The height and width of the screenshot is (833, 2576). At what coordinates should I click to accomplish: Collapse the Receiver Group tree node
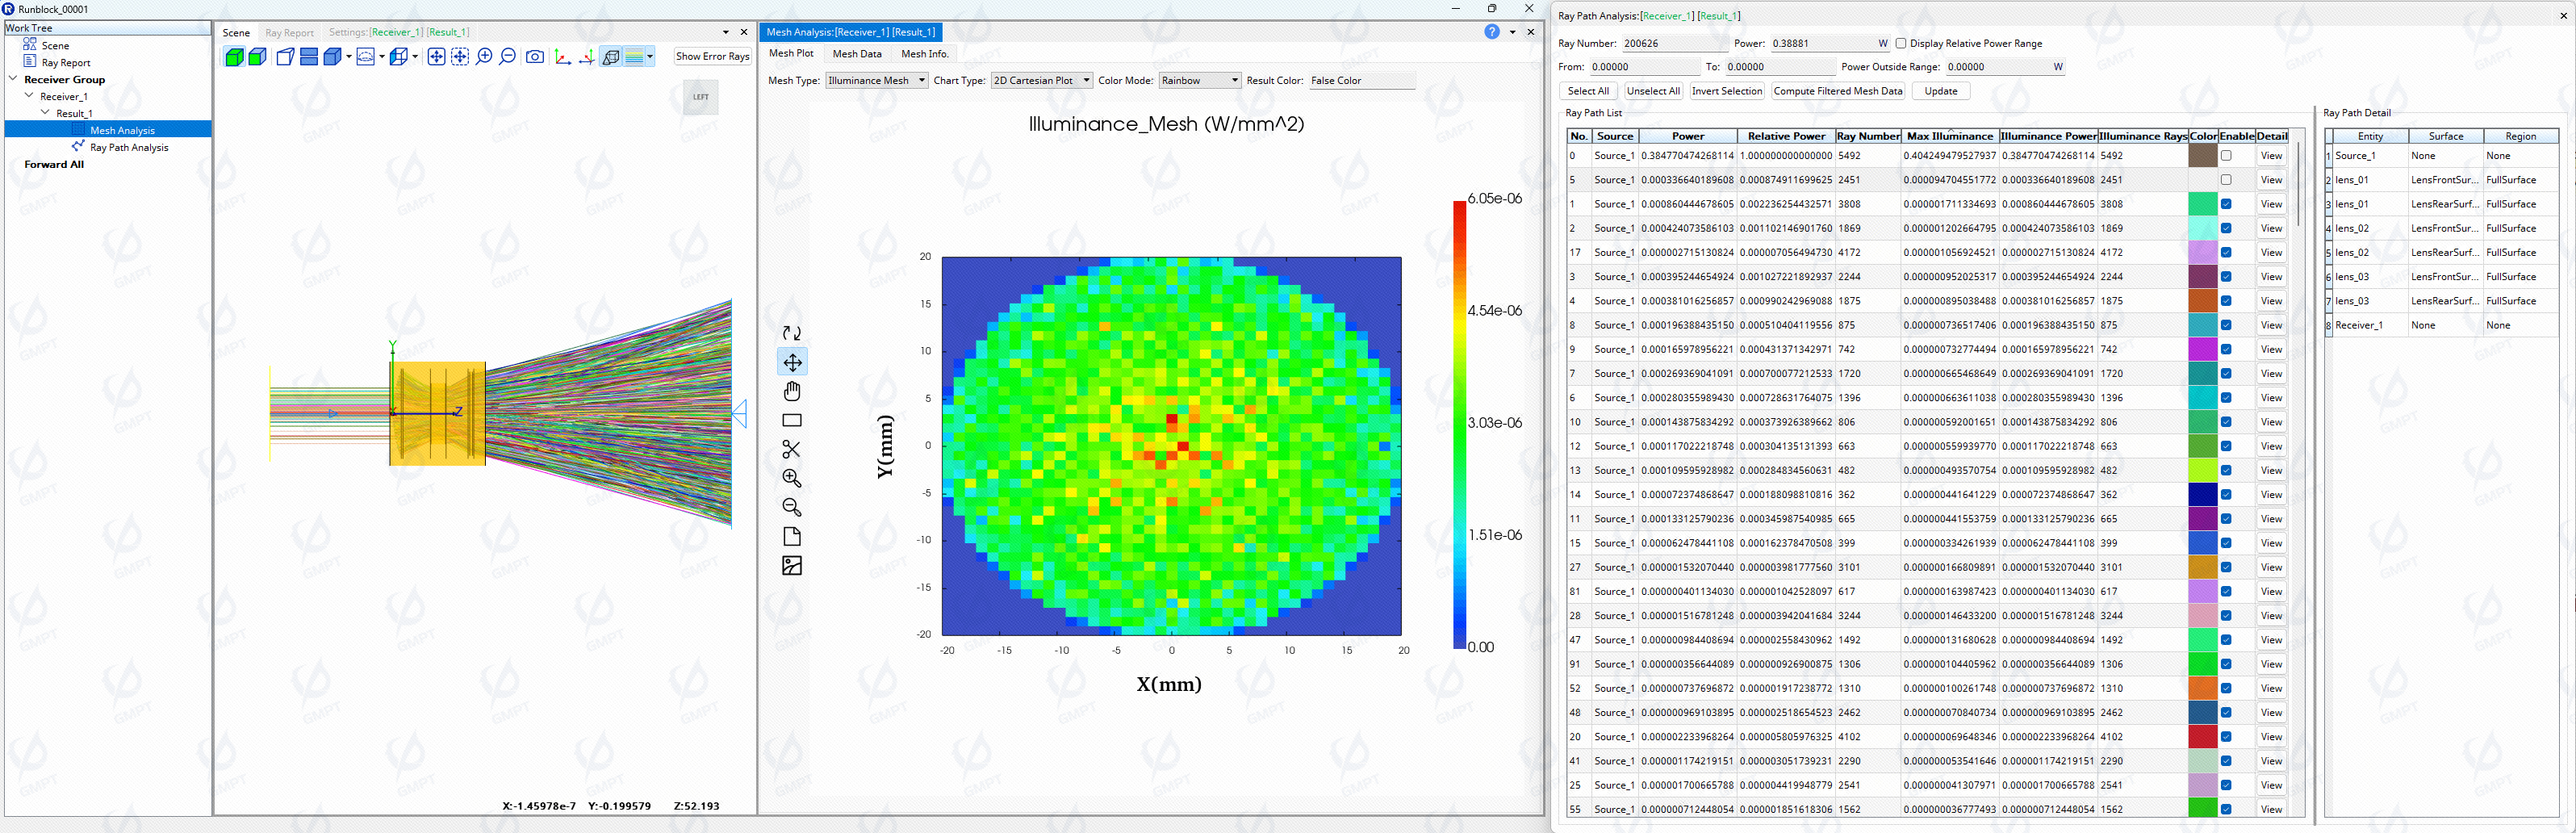(x=13, y=78)
